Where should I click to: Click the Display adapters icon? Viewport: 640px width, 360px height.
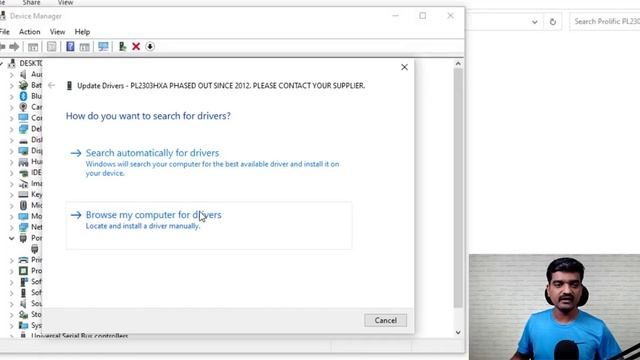23,151
